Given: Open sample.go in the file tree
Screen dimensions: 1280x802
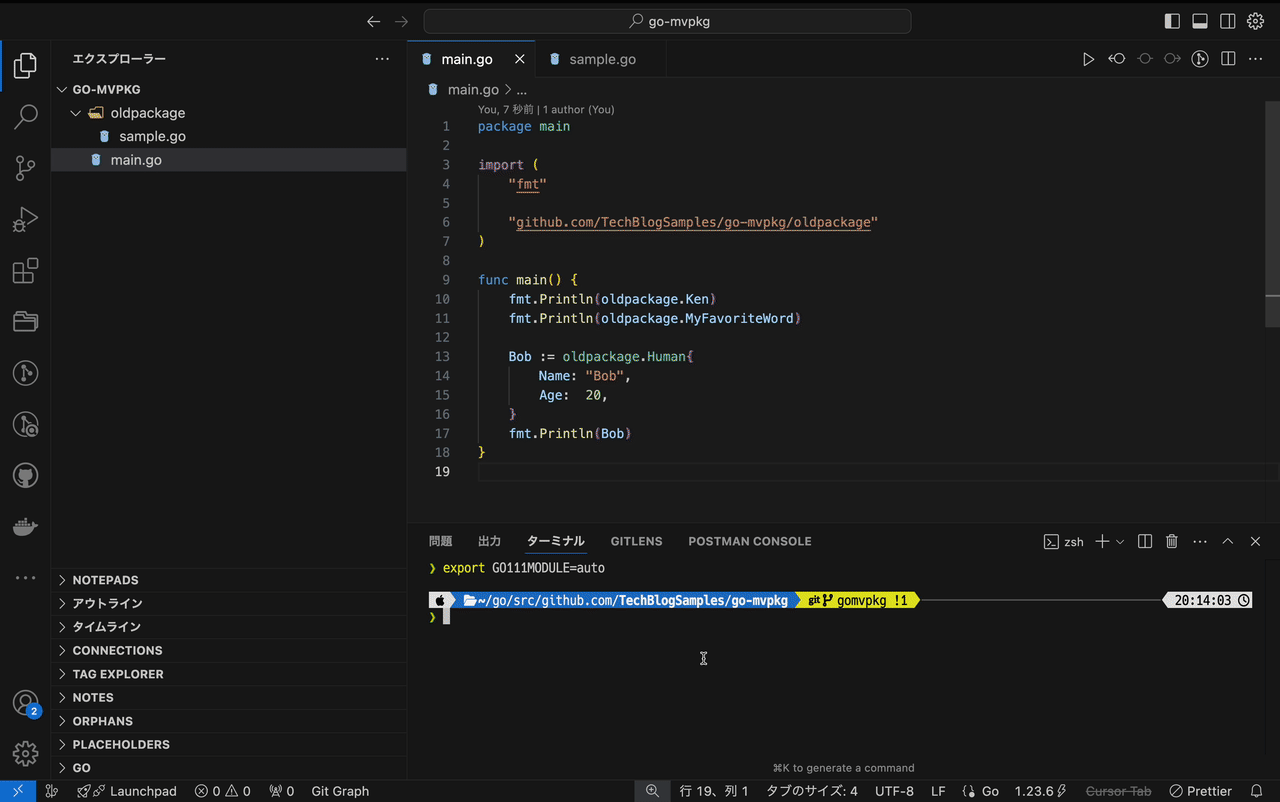Looking at the screenshot, I should pos(229,136).
